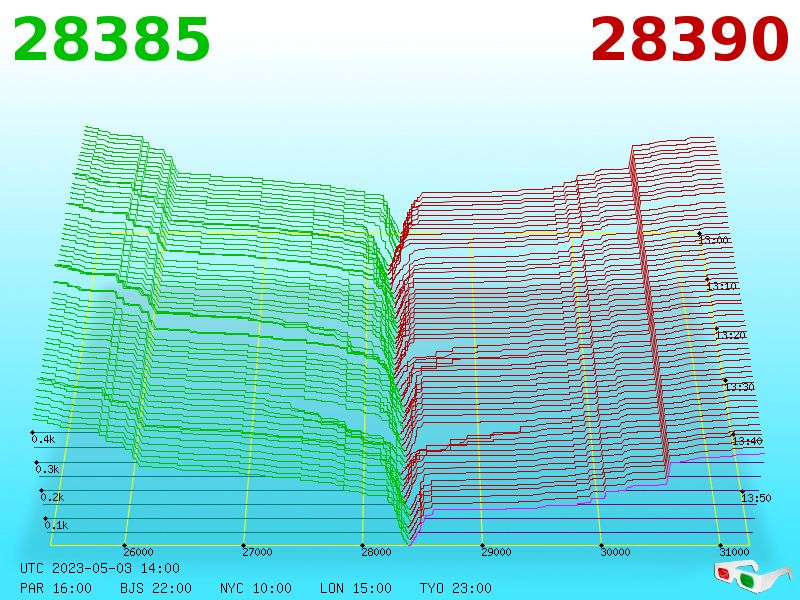
Task: Click the 26000 price axis label
Action: (x=138, y=552)
